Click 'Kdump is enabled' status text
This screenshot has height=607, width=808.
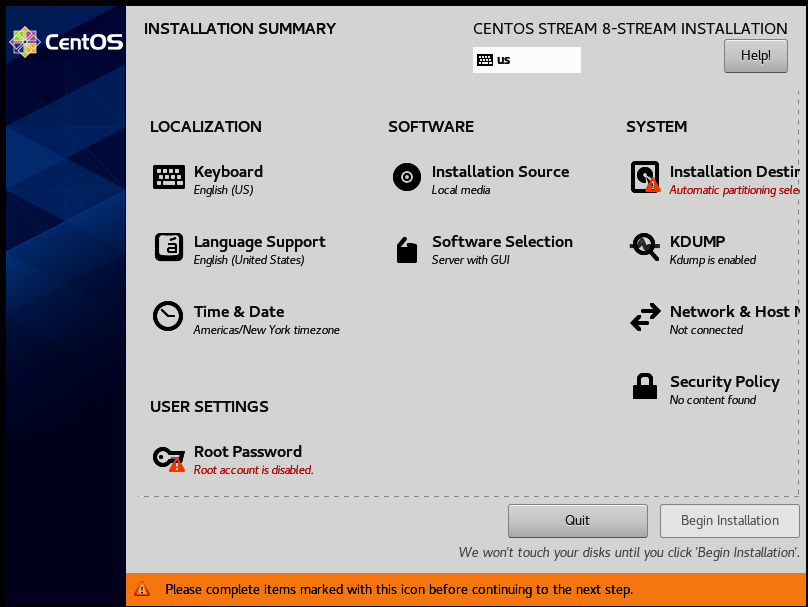(713, 260)
